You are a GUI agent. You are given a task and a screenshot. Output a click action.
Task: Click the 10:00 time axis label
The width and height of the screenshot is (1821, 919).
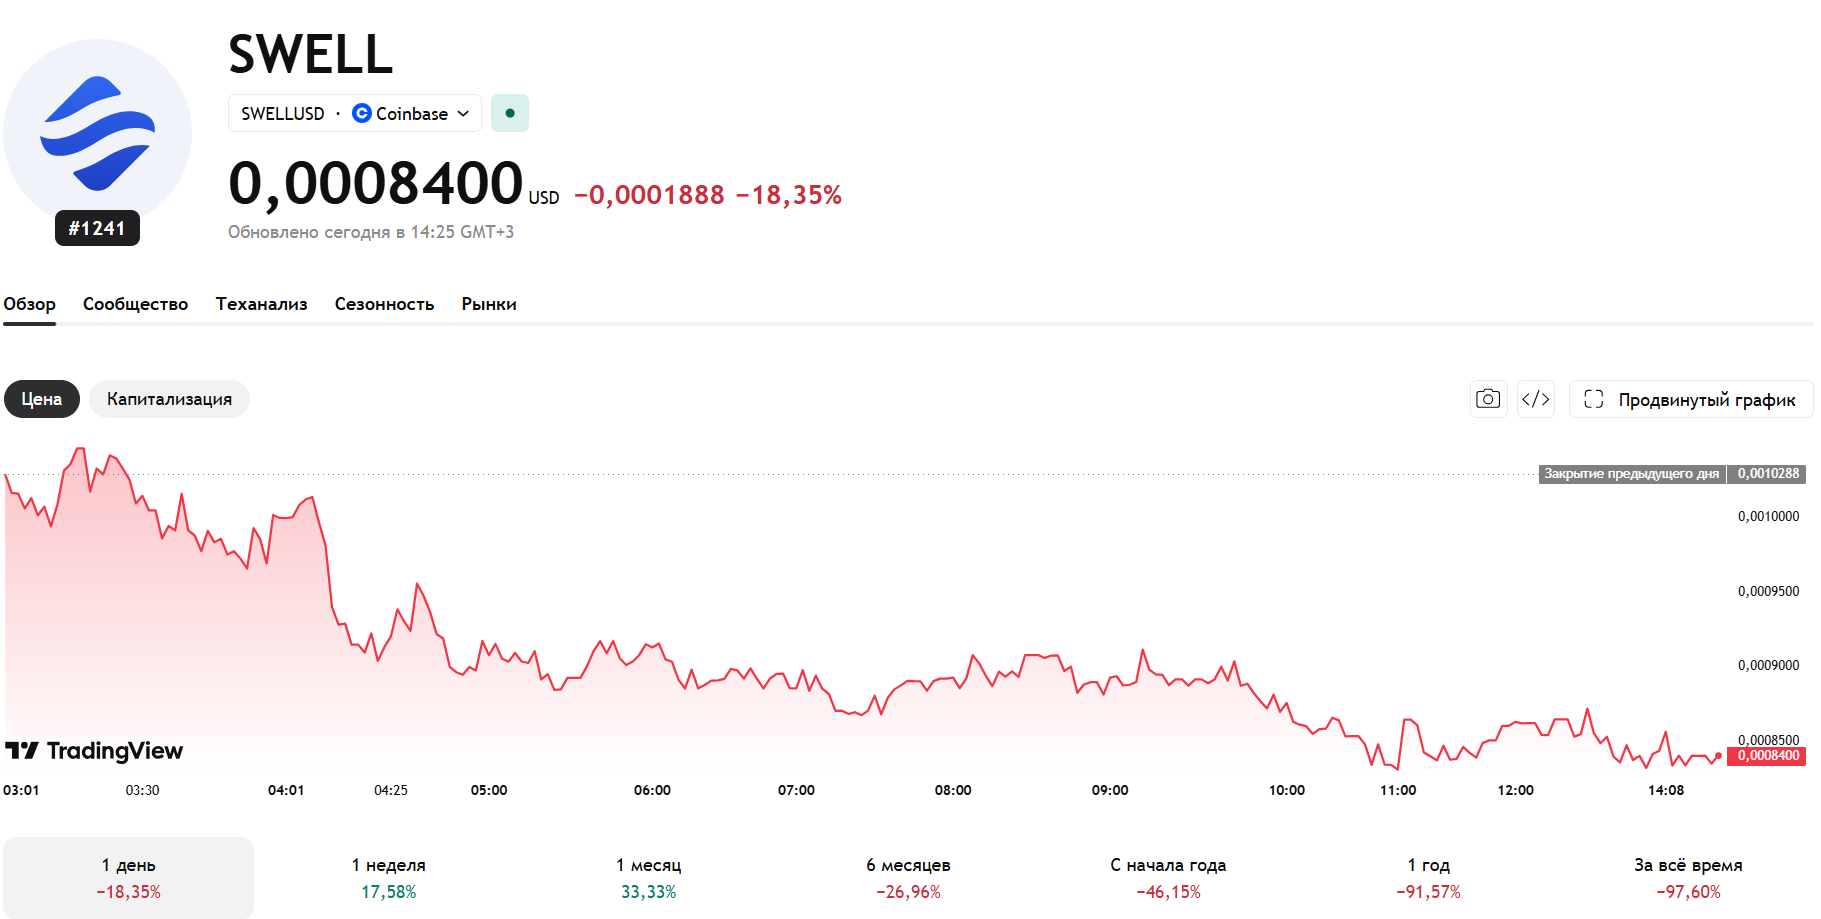1287,790
